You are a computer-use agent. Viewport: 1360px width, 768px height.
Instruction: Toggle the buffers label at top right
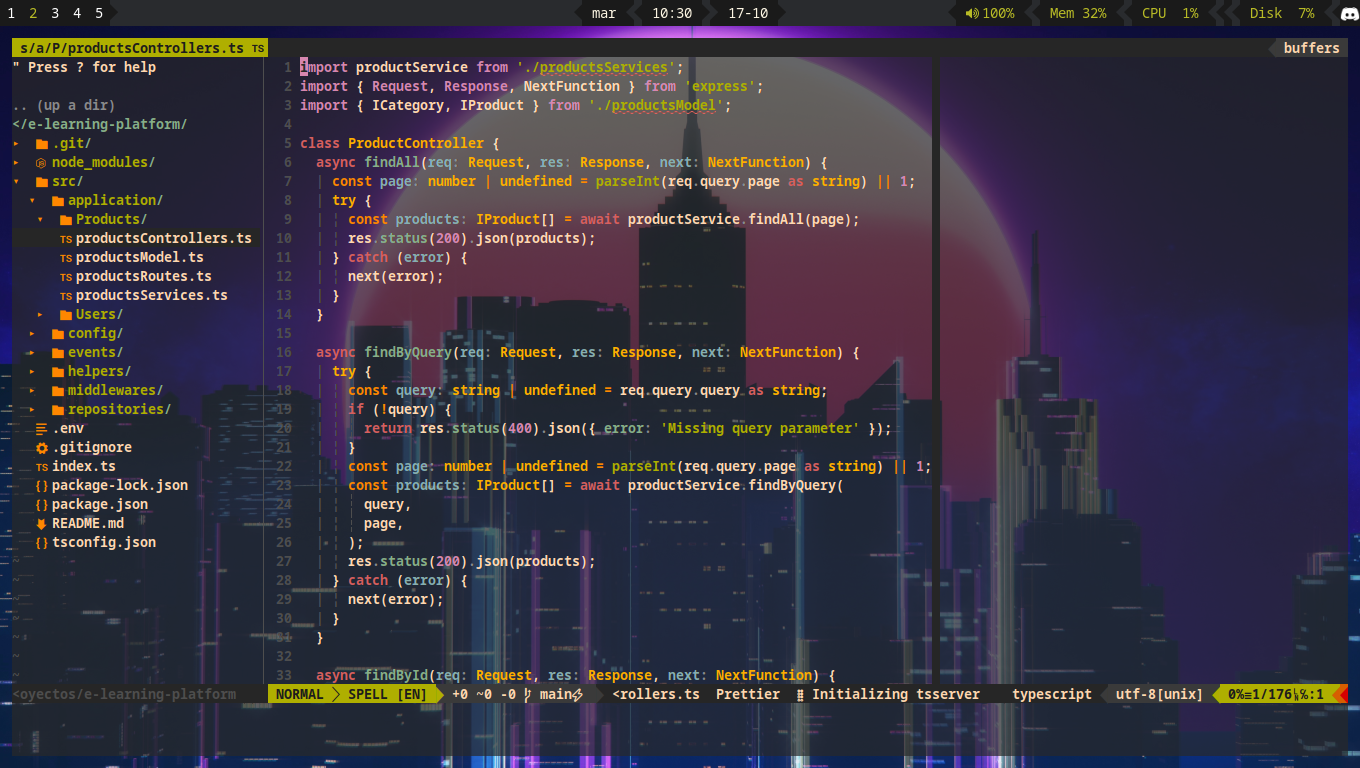[1310, 47]
